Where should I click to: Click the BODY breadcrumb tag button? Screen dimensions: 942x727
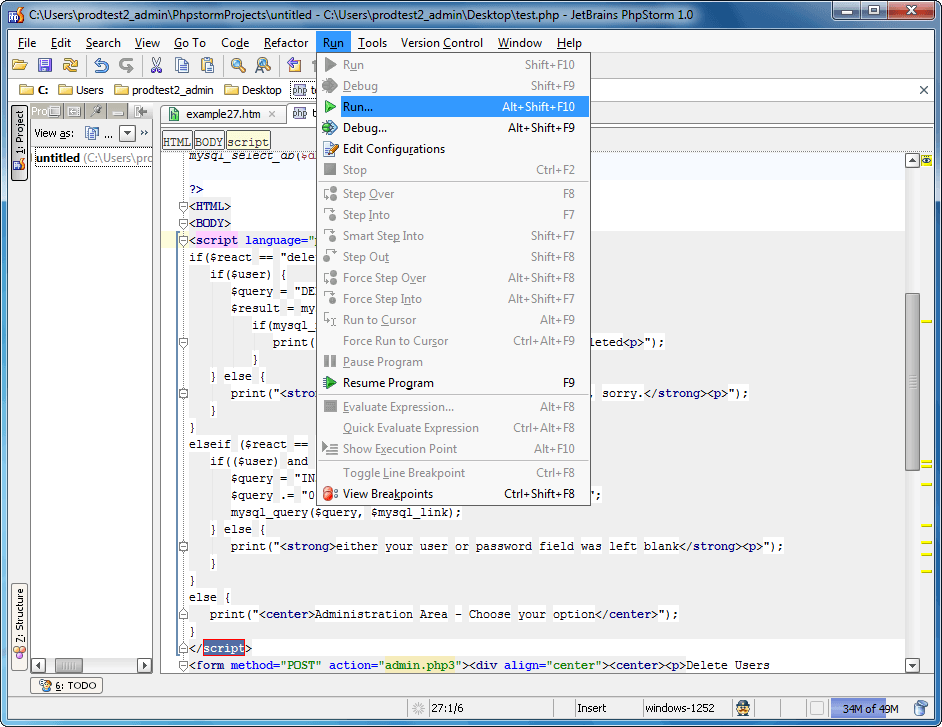(x=209, y=142)
